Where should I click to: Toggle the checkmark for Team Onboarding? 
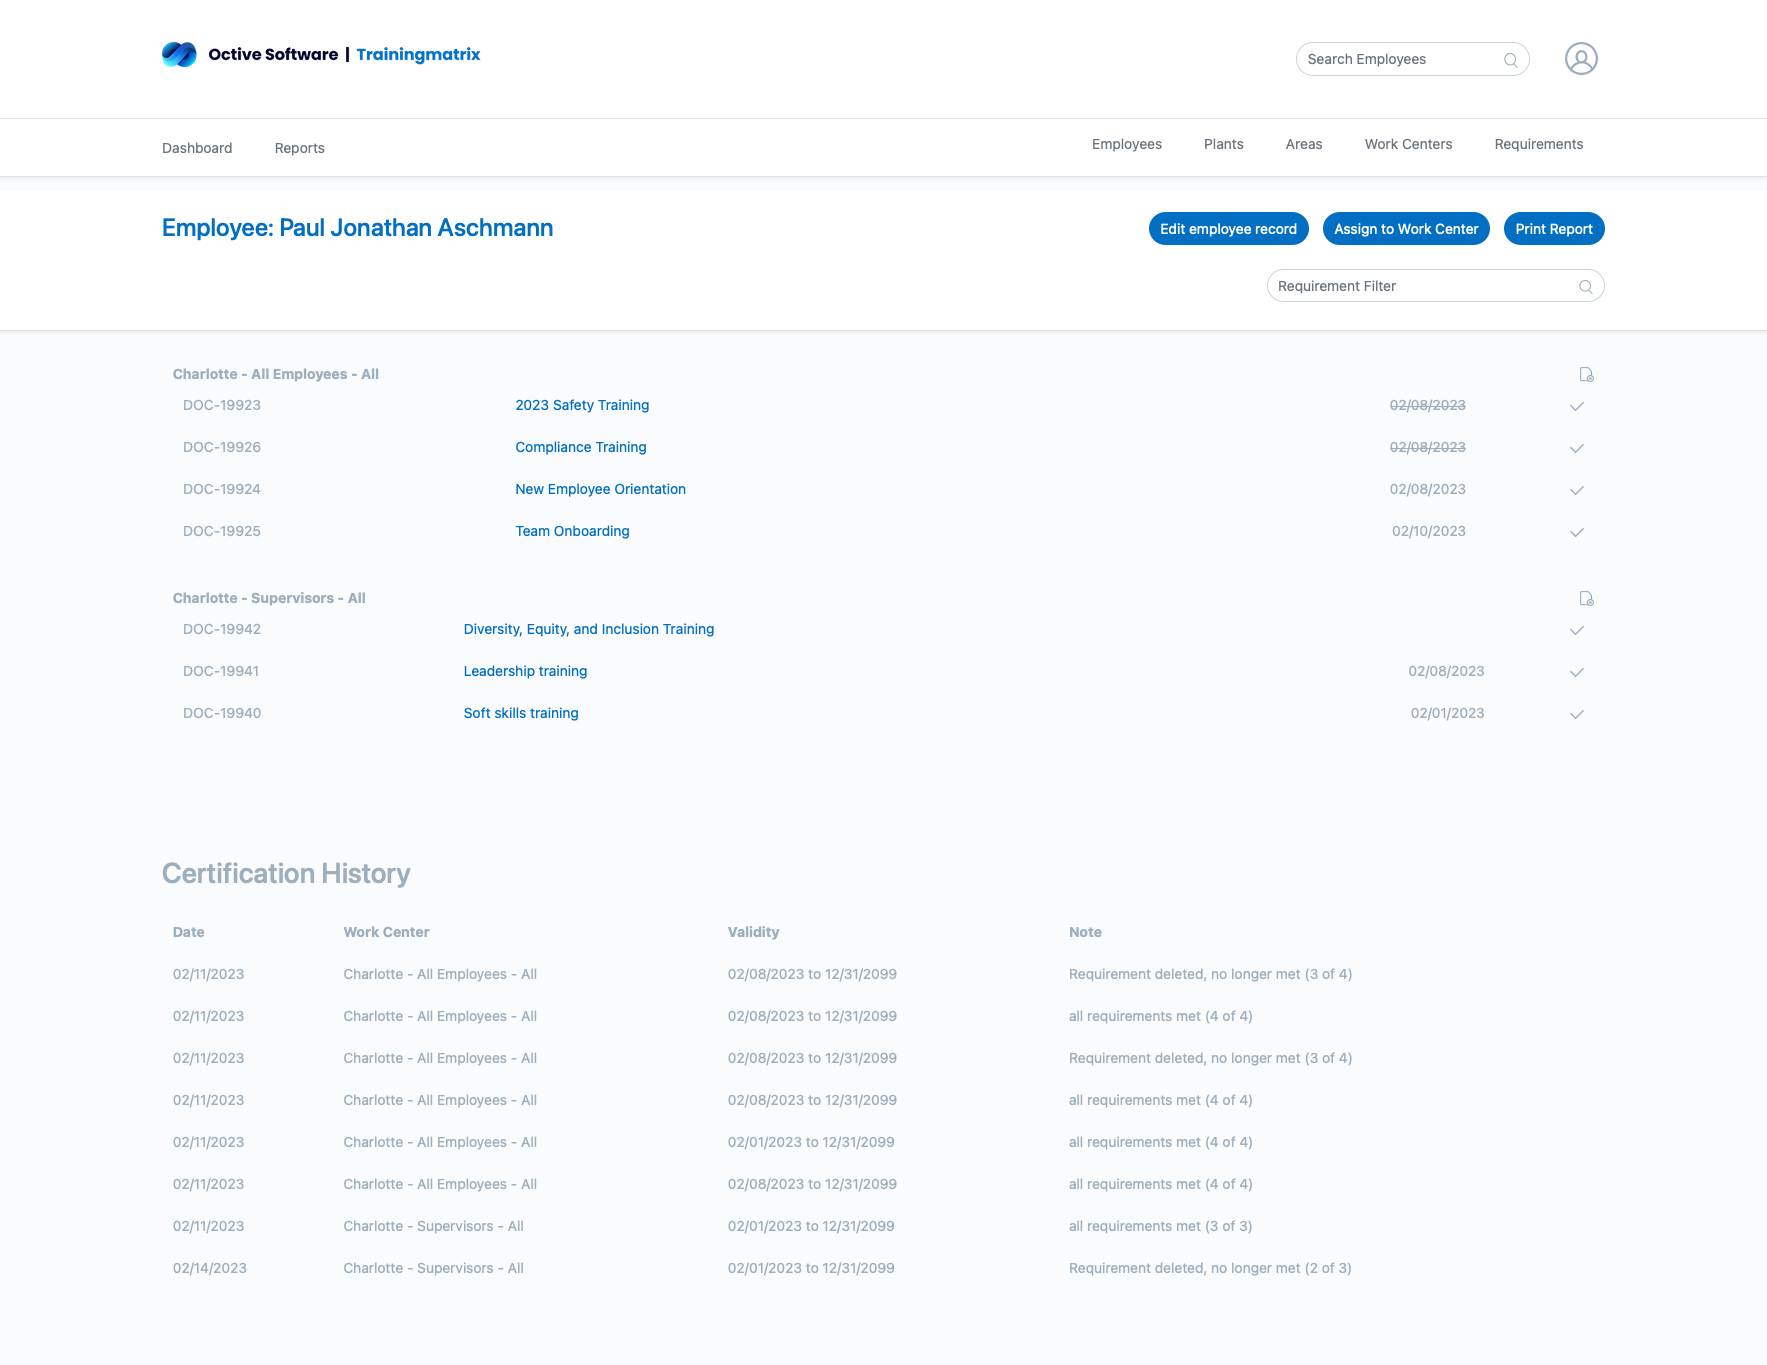[1576, 532]
